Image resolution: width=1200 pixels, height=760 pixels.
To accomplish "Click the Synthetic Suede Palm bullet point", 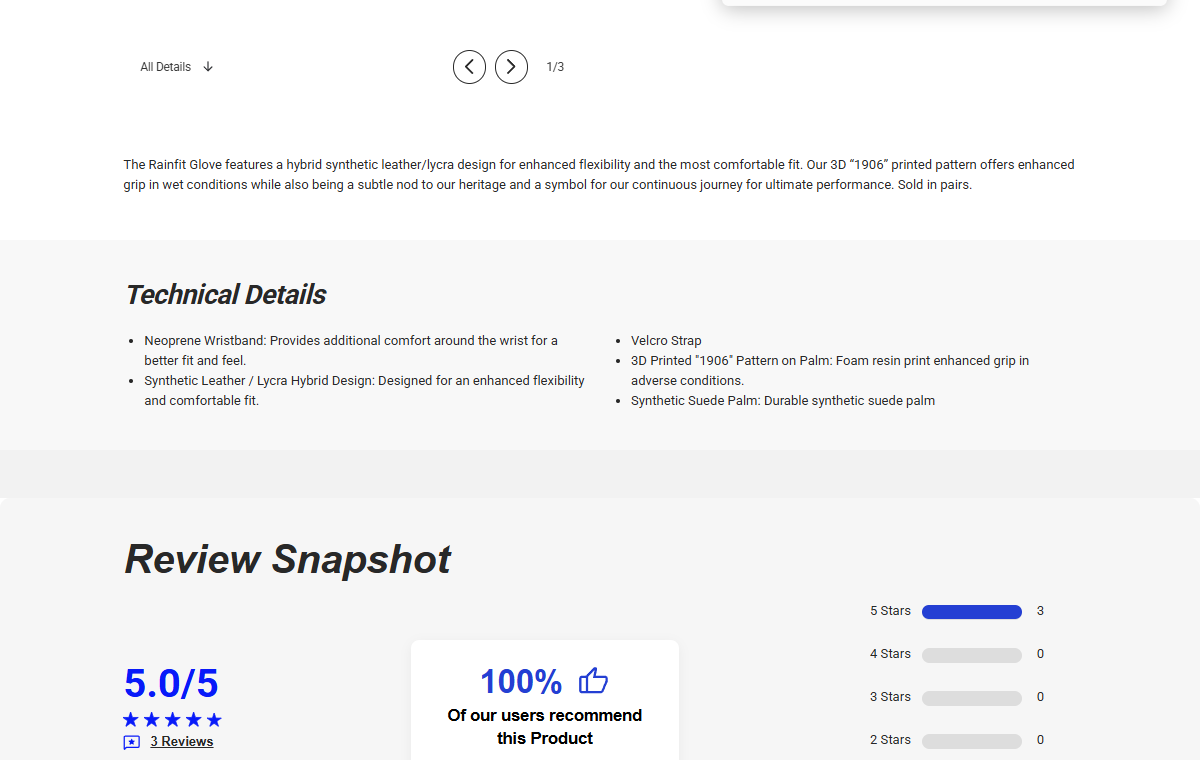I will (783, 401).
